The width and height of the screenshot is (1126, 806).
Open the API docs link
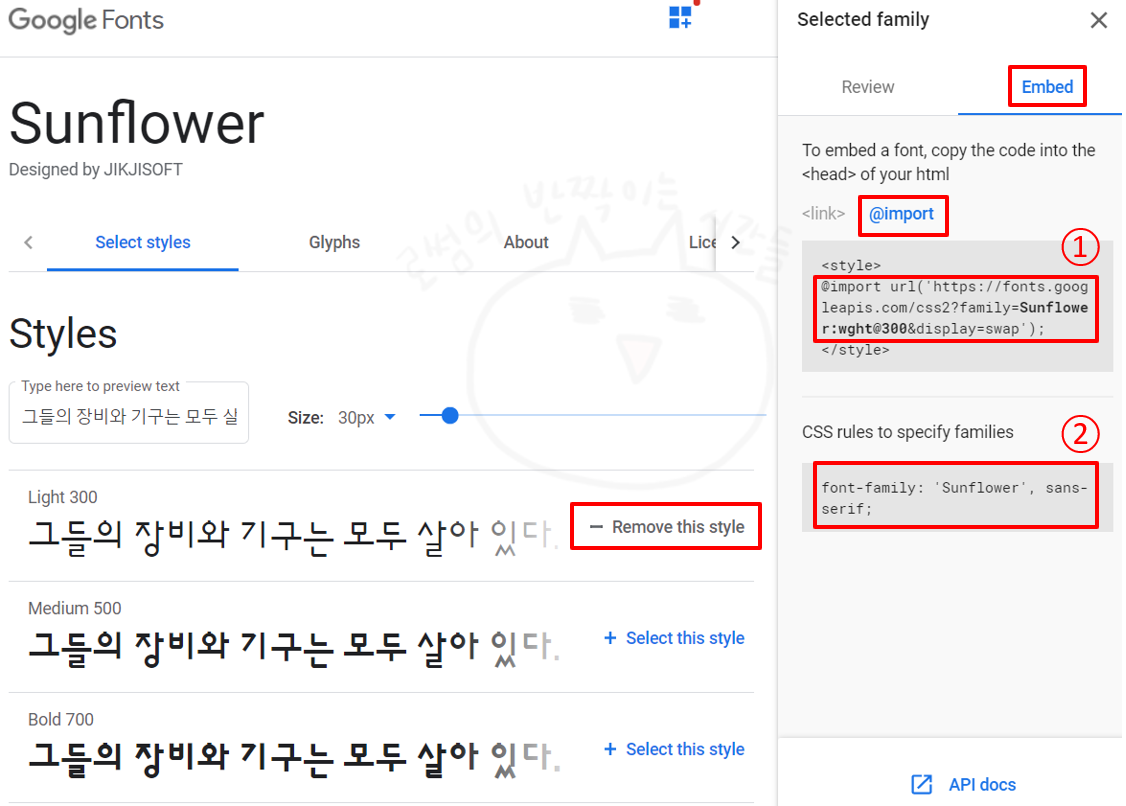(982, 784)
